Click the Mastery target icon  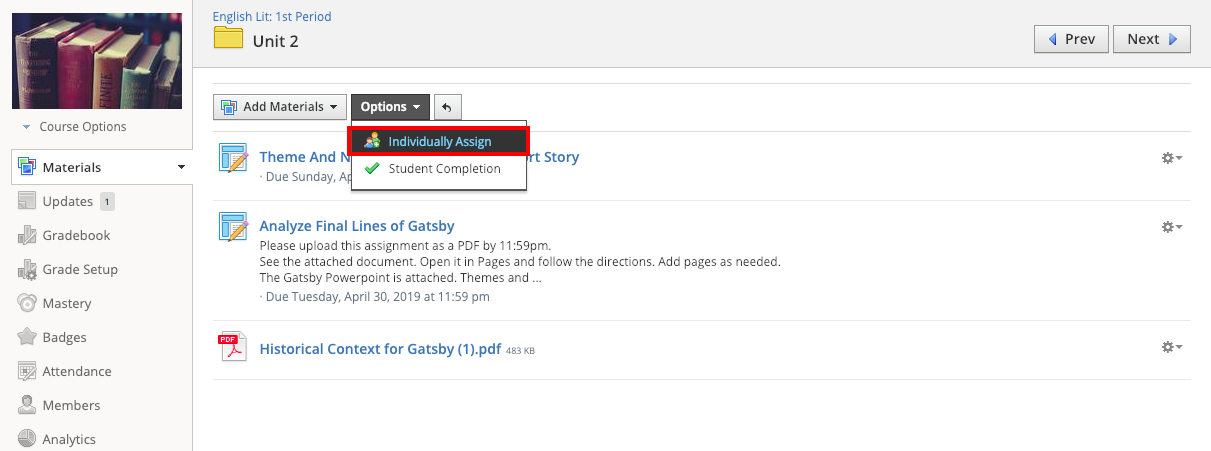(27, 304)
